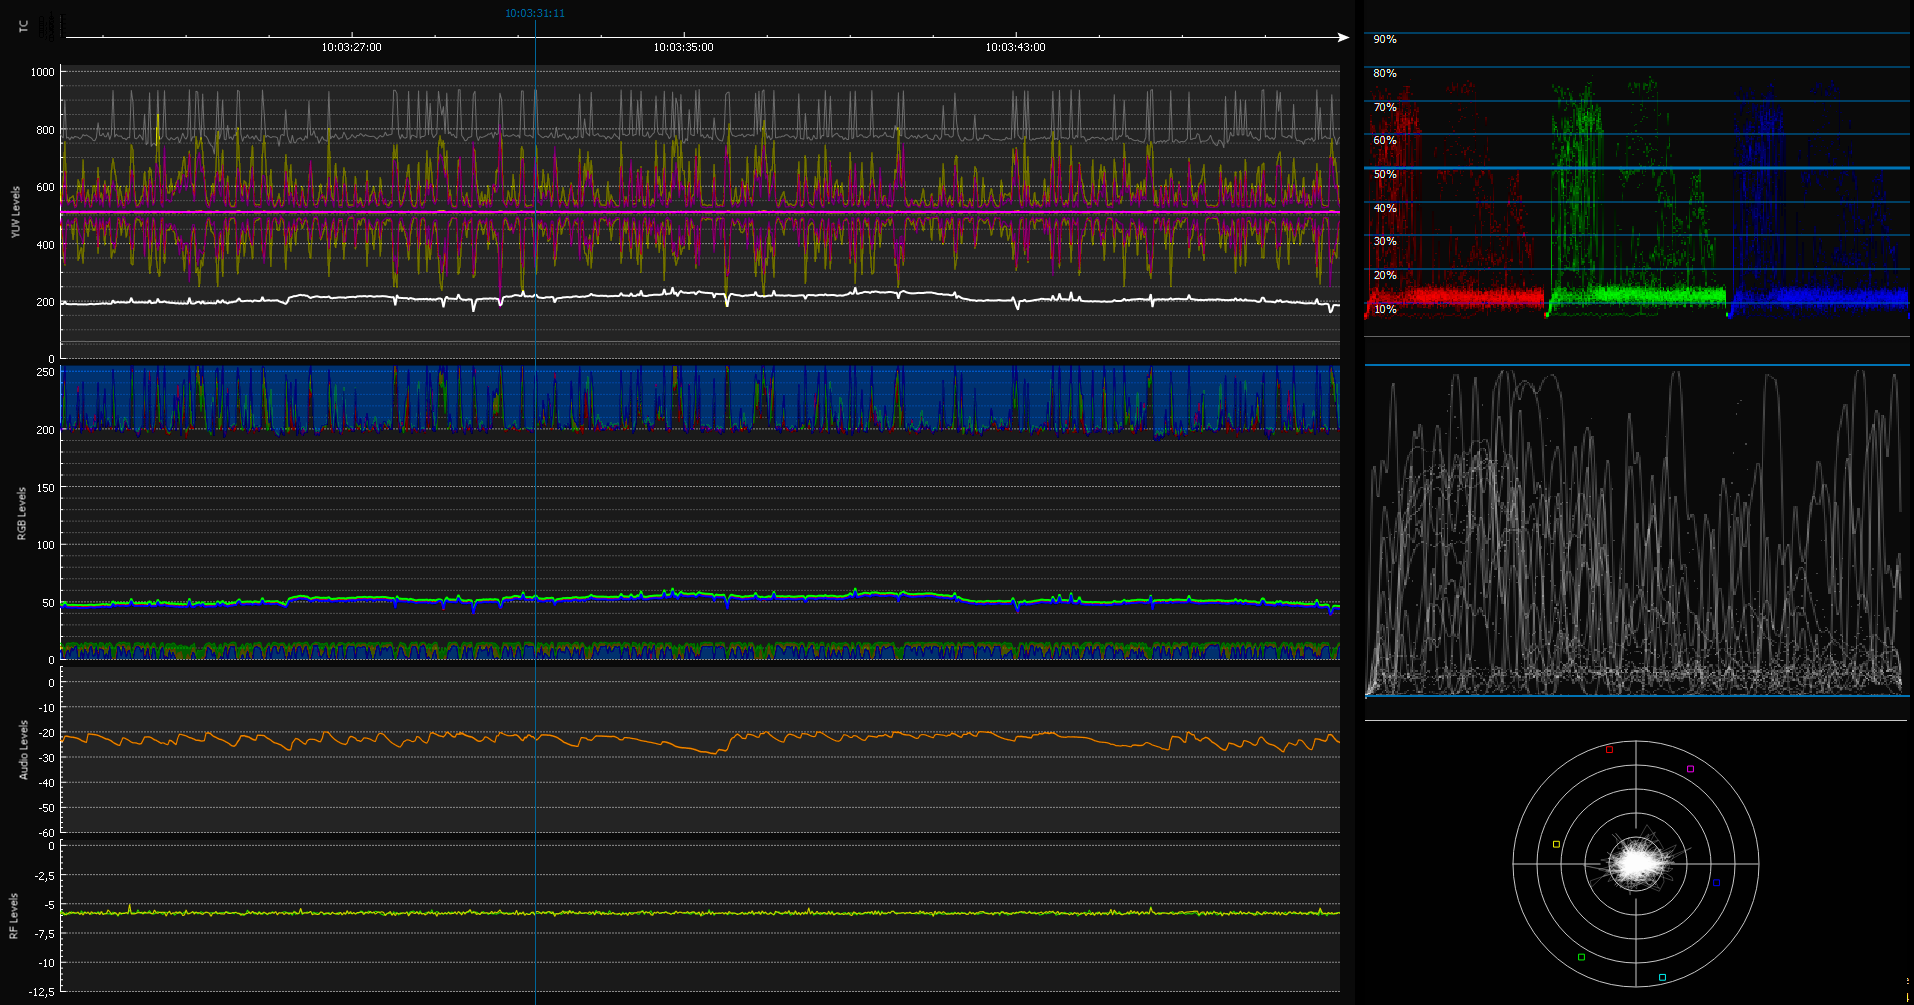The height and width of the screenshot is (1005, 1914).
Task: Click the 10% gridline label in RGB parade
Action: (x=1384, y=309)
